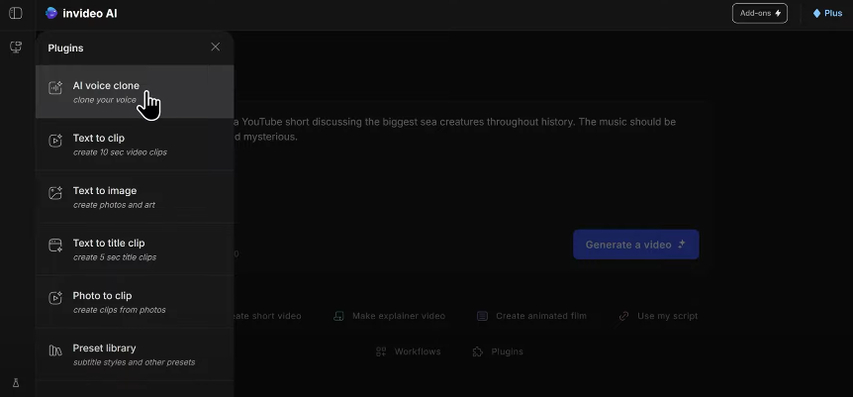Click the Plugins panel heading

[65, 48]
